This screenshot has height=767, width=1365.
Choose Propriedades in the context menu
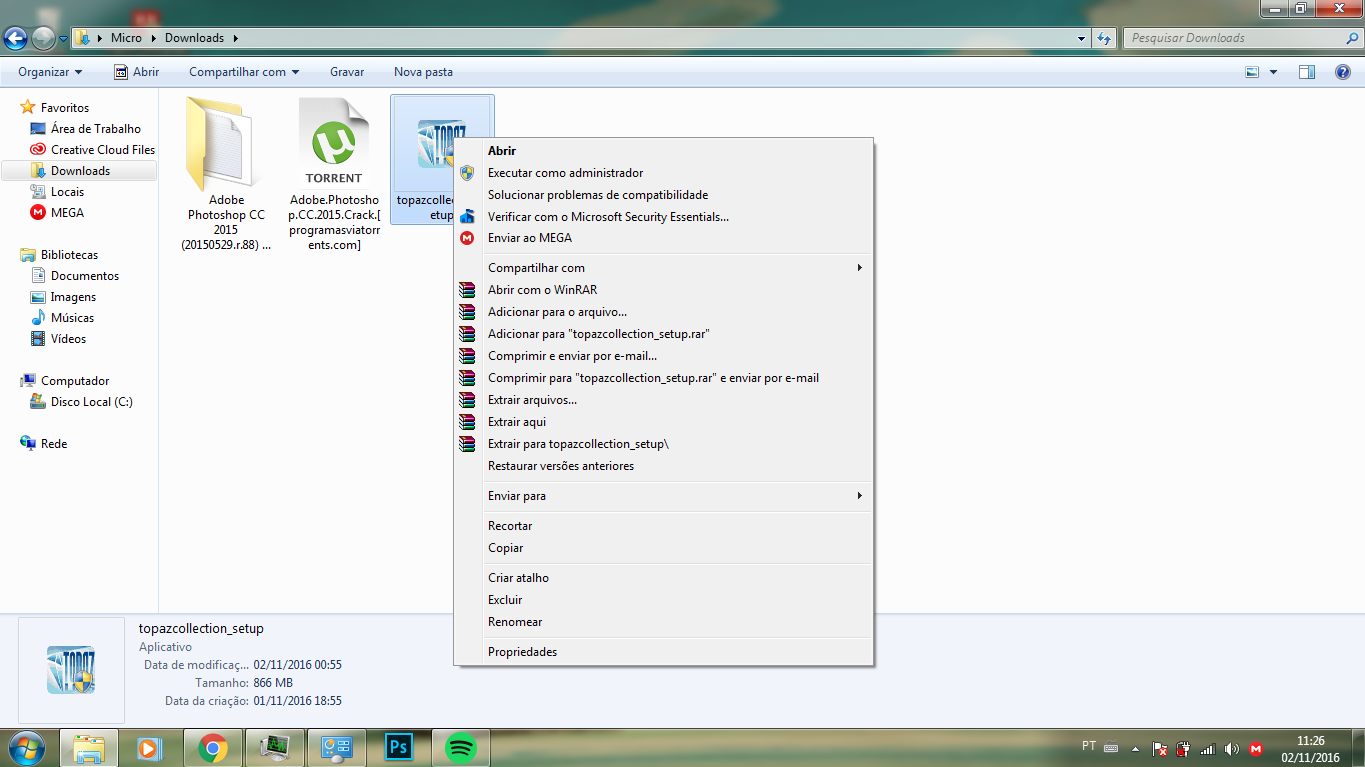click(x=664, y=652)
